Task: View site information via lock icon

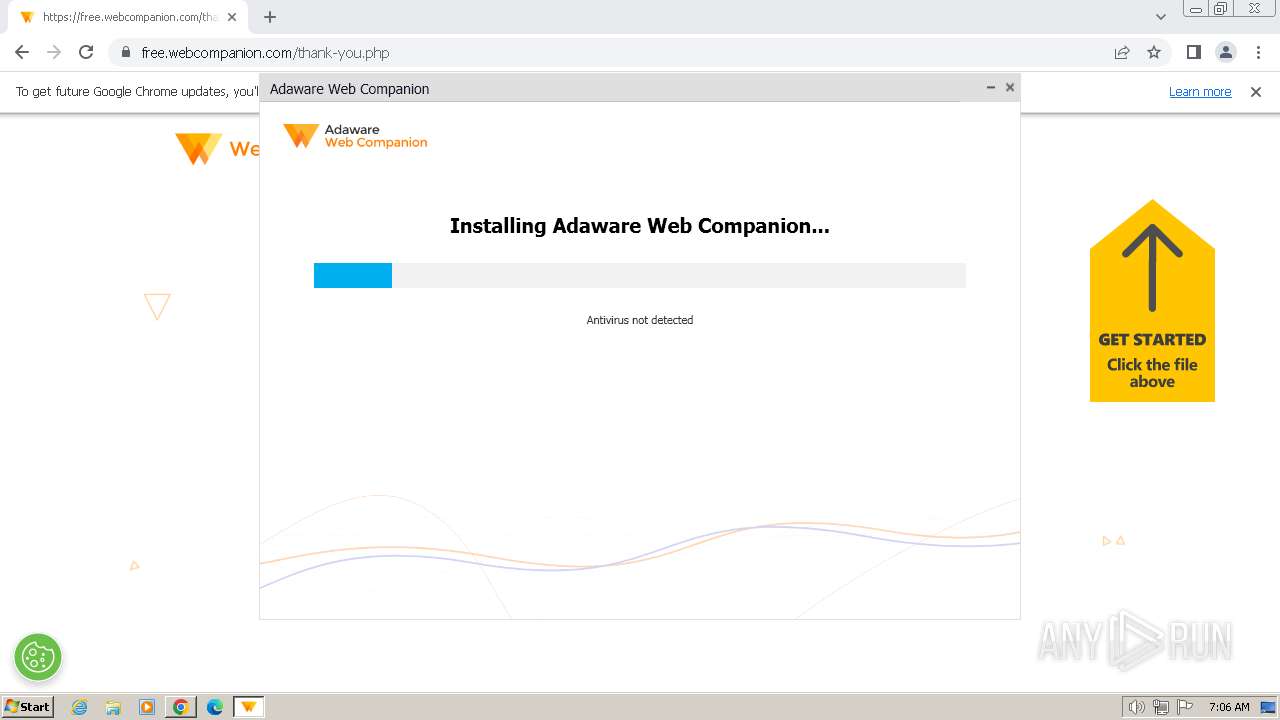Action: (126, 53)
